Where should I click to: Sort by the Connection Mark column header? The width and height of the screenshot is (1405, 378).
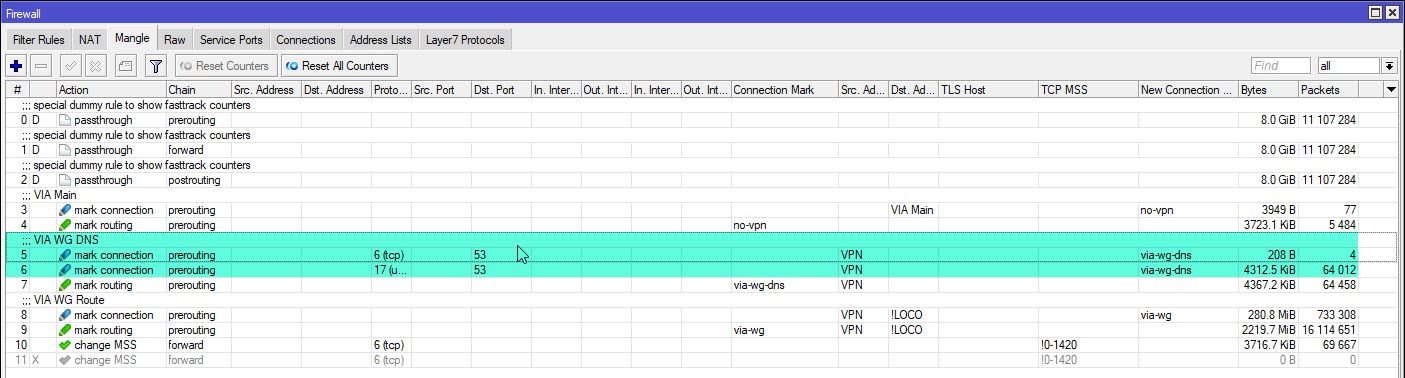[x=785, y=90]
